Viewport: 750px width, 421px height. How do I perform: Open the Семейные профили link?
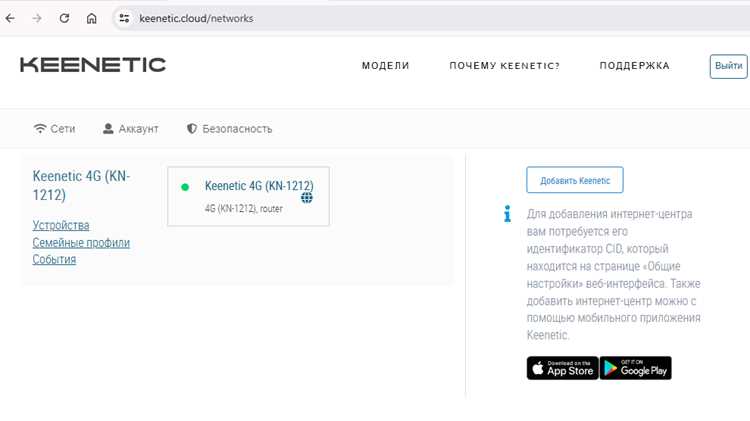click(81, 243)
